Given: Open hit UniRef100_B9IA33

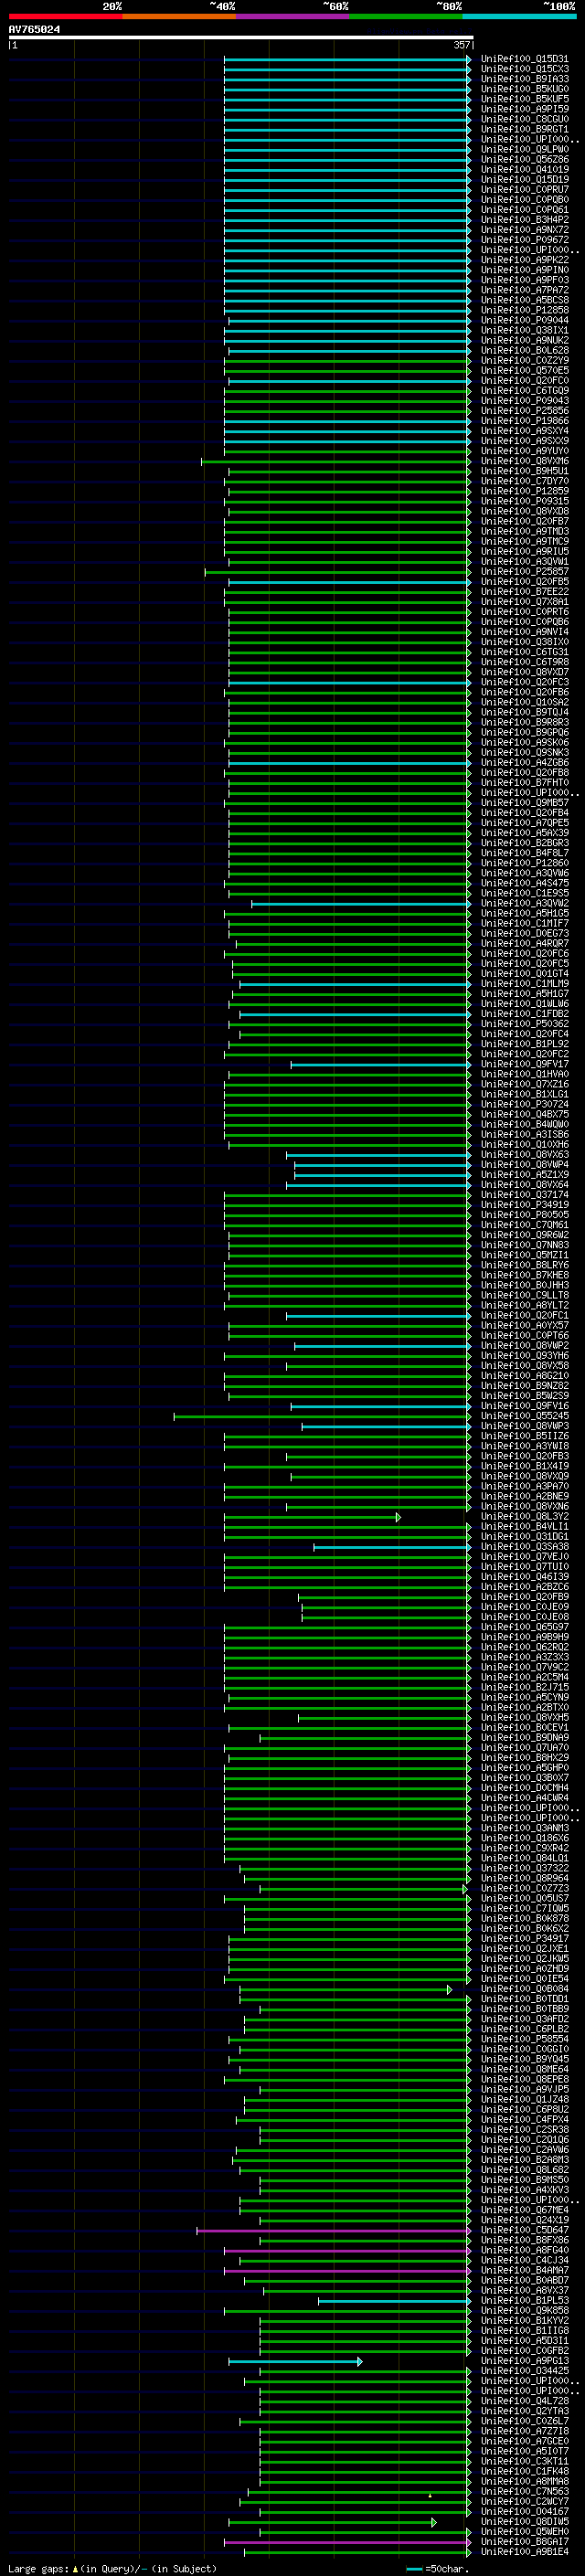Looking at the screenshot, I should (524, 80).
